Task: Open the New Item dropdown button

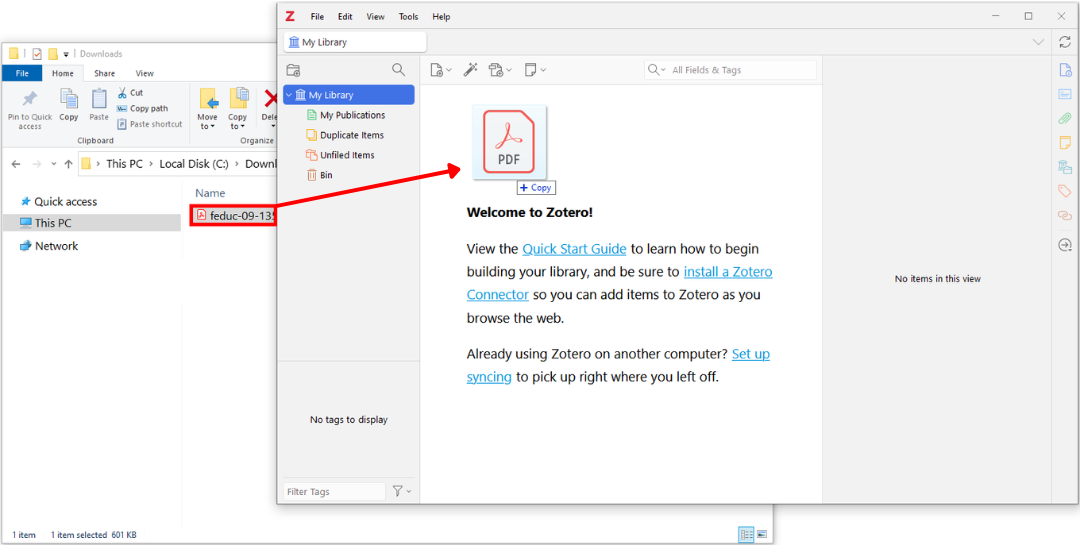Action: [x=440, y=70]
